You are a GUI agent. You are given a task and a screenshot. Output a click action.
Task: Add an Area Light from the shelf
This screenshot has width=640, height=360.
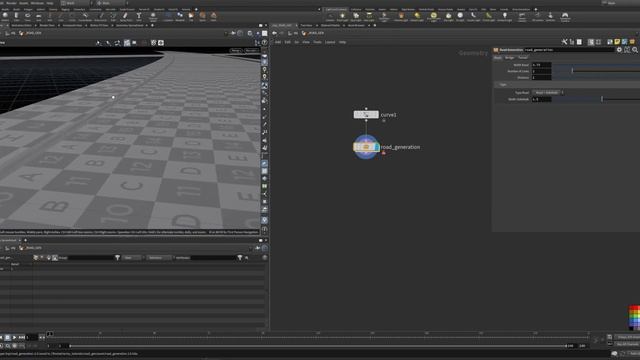pyautogui.click(x=369, y=16)
